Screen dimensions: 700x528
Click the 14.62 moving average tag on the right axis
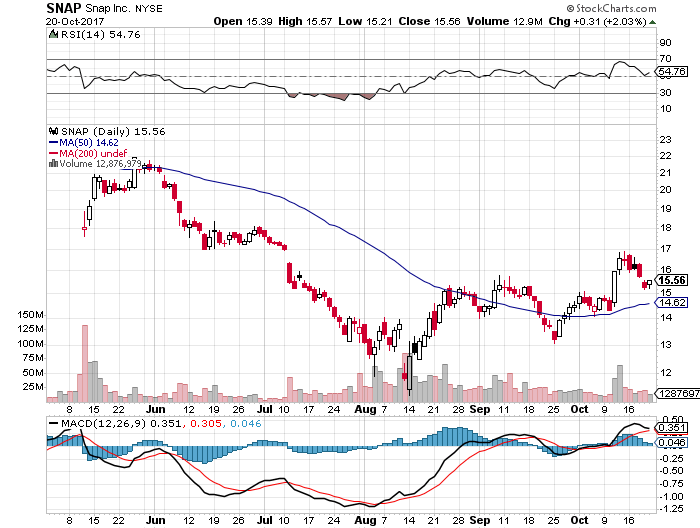pos(668,302)
